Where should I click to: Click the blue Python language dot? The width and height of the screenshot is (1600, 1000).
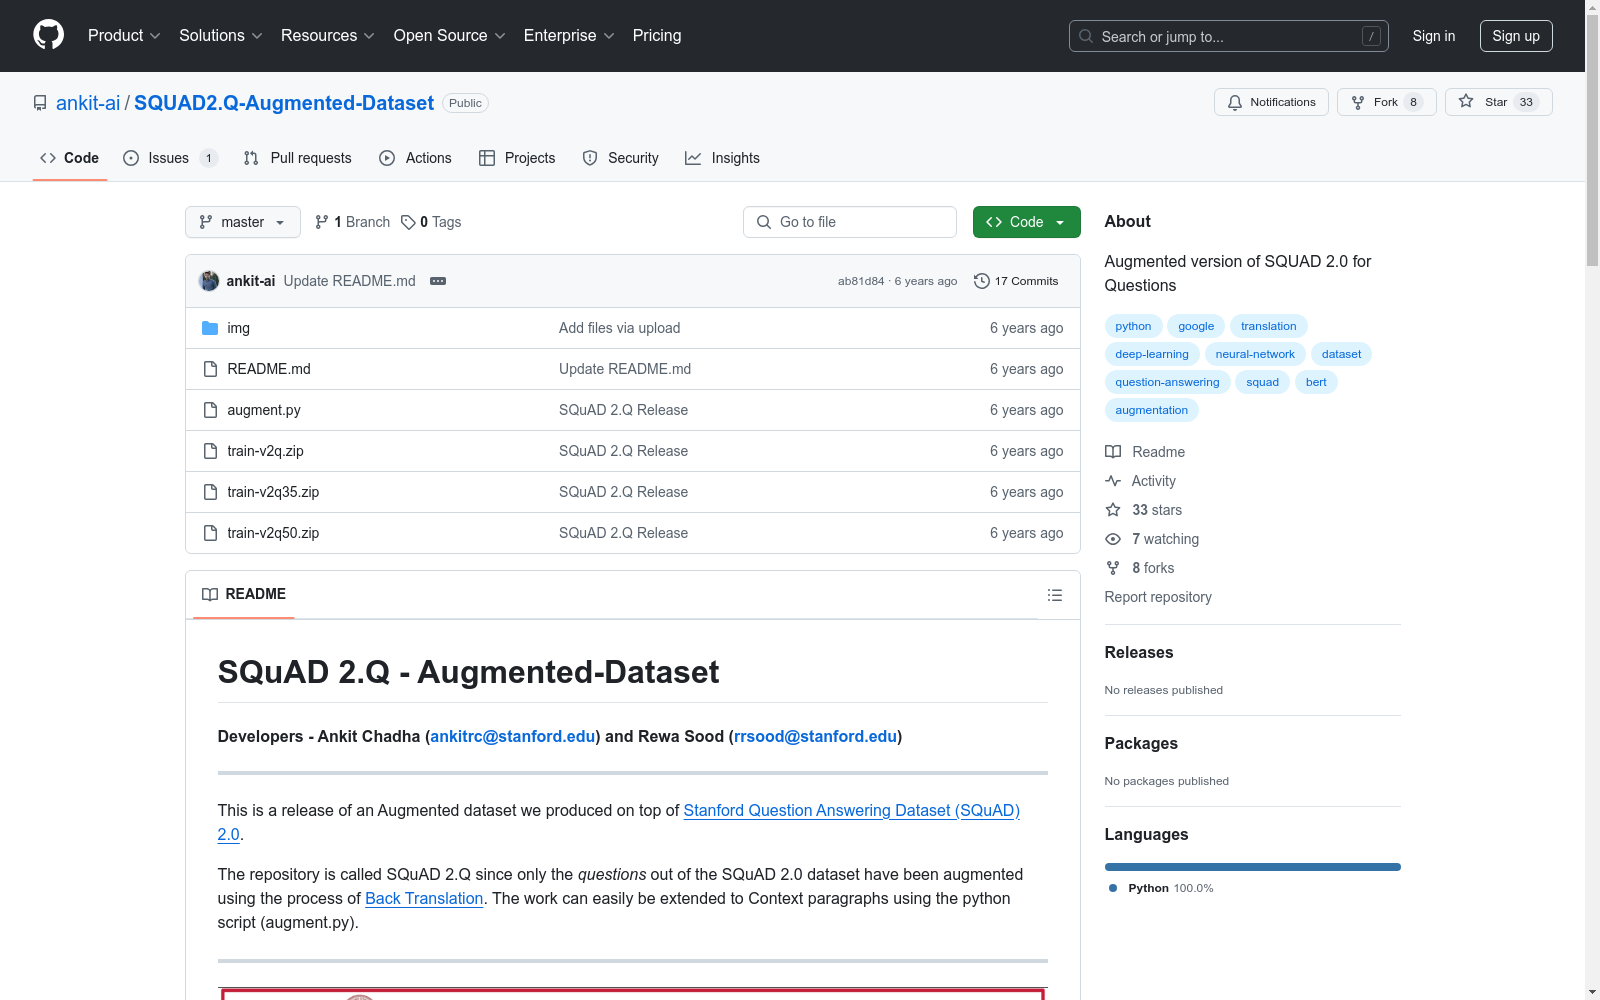click(1113, 888)
